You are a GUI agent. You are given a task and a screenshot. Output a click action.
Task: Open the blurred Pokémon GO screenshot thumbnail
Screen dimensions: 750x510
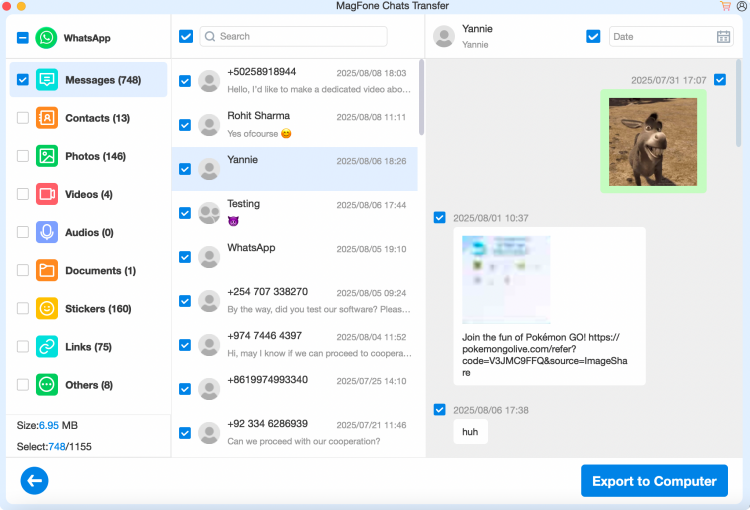point(506,279)
